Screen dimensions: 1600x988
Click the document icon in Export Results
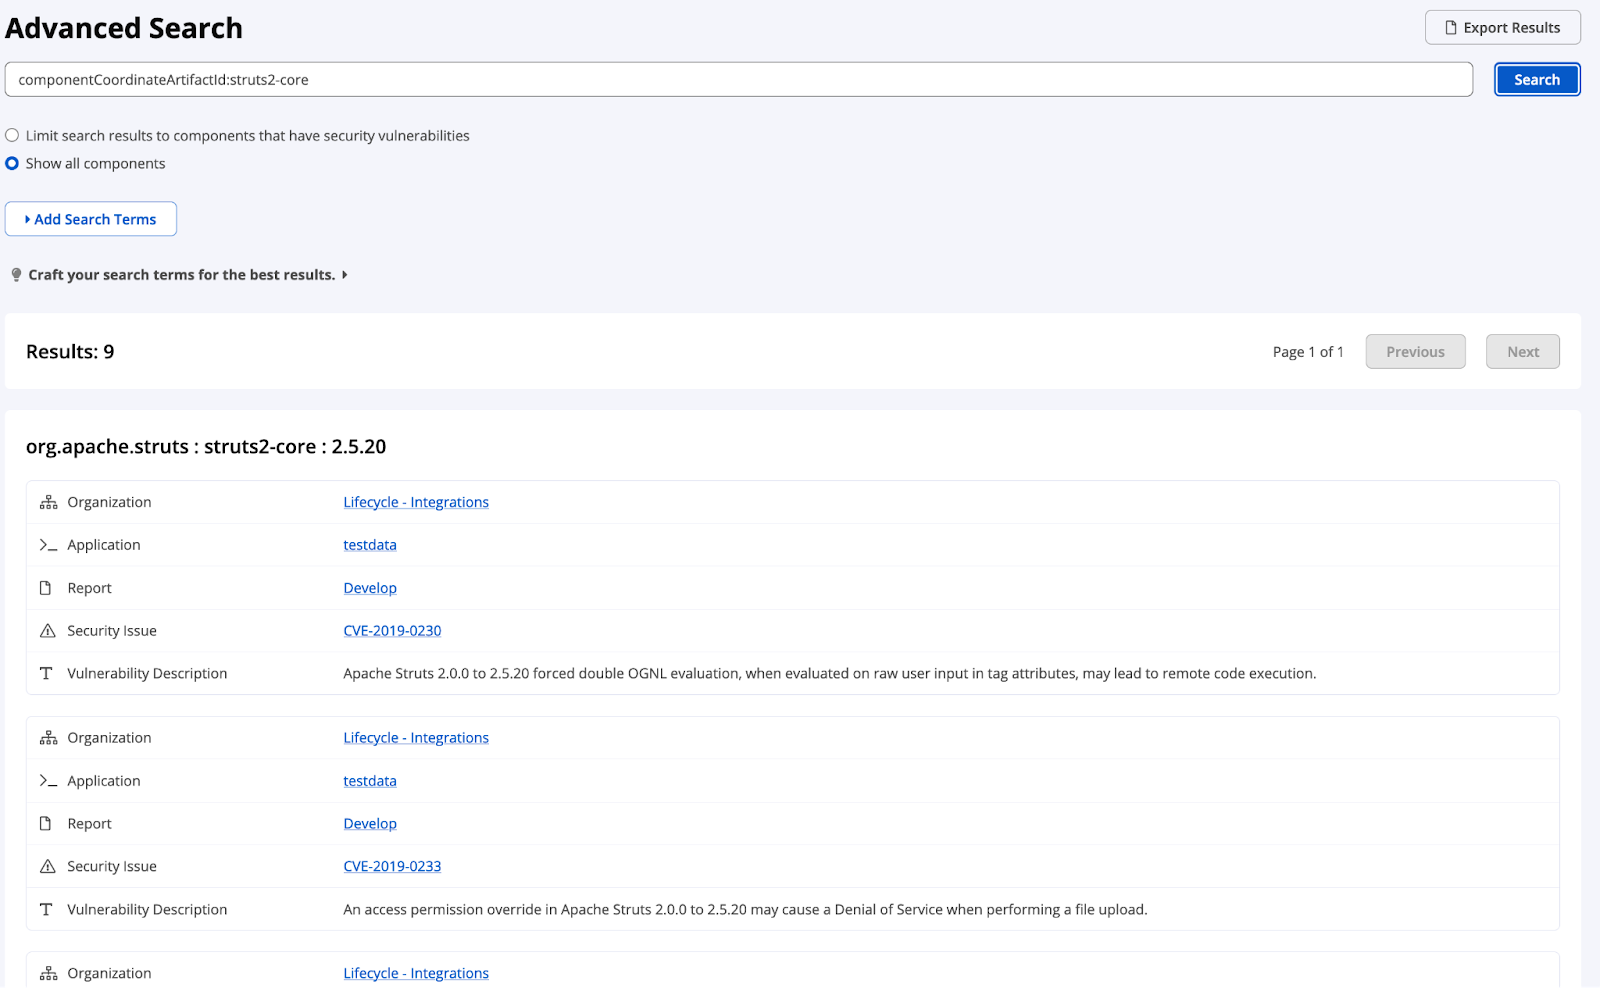point(1451,28)
